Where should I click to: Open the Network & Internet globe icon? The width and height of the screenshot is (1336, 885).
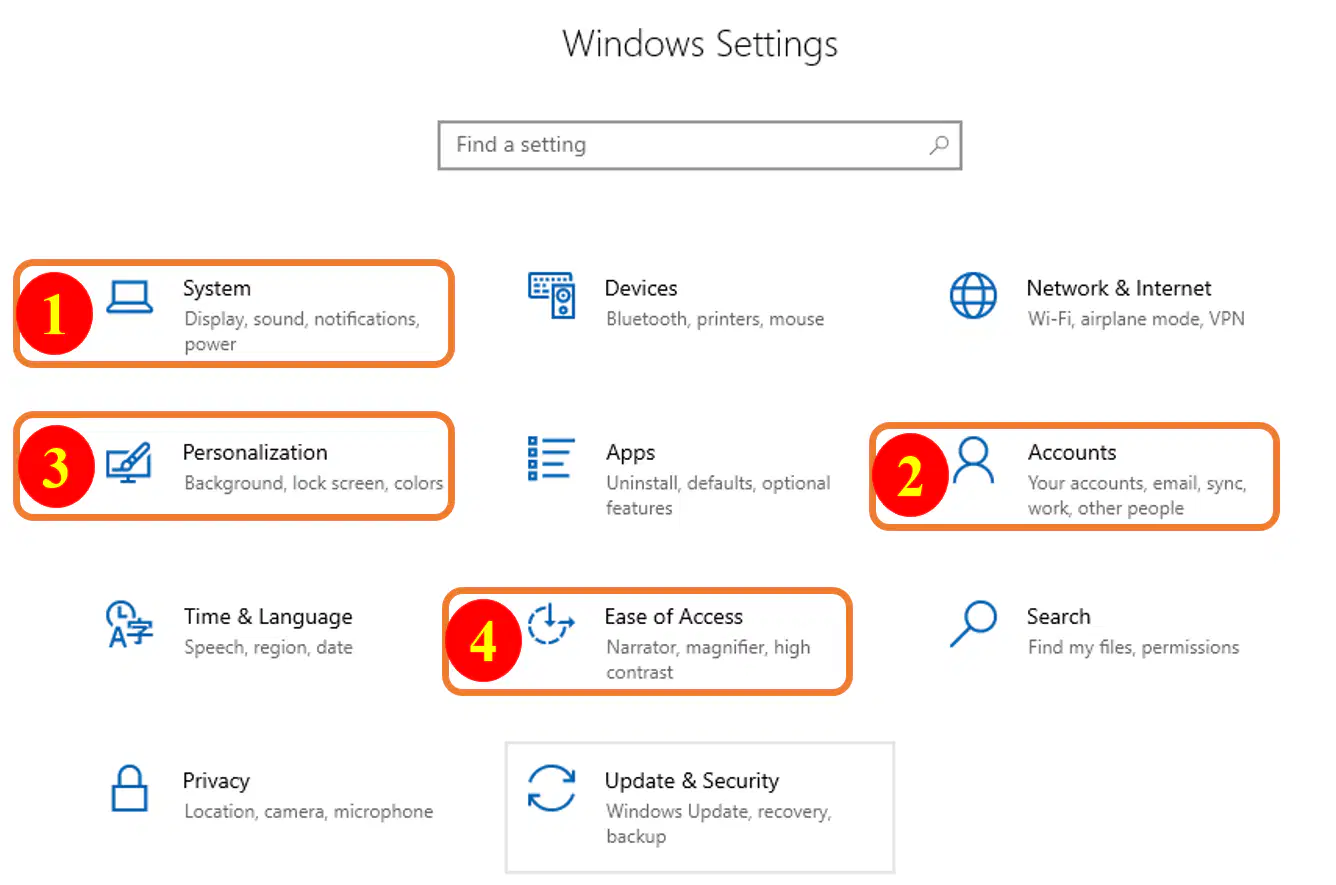pos(973,296)
